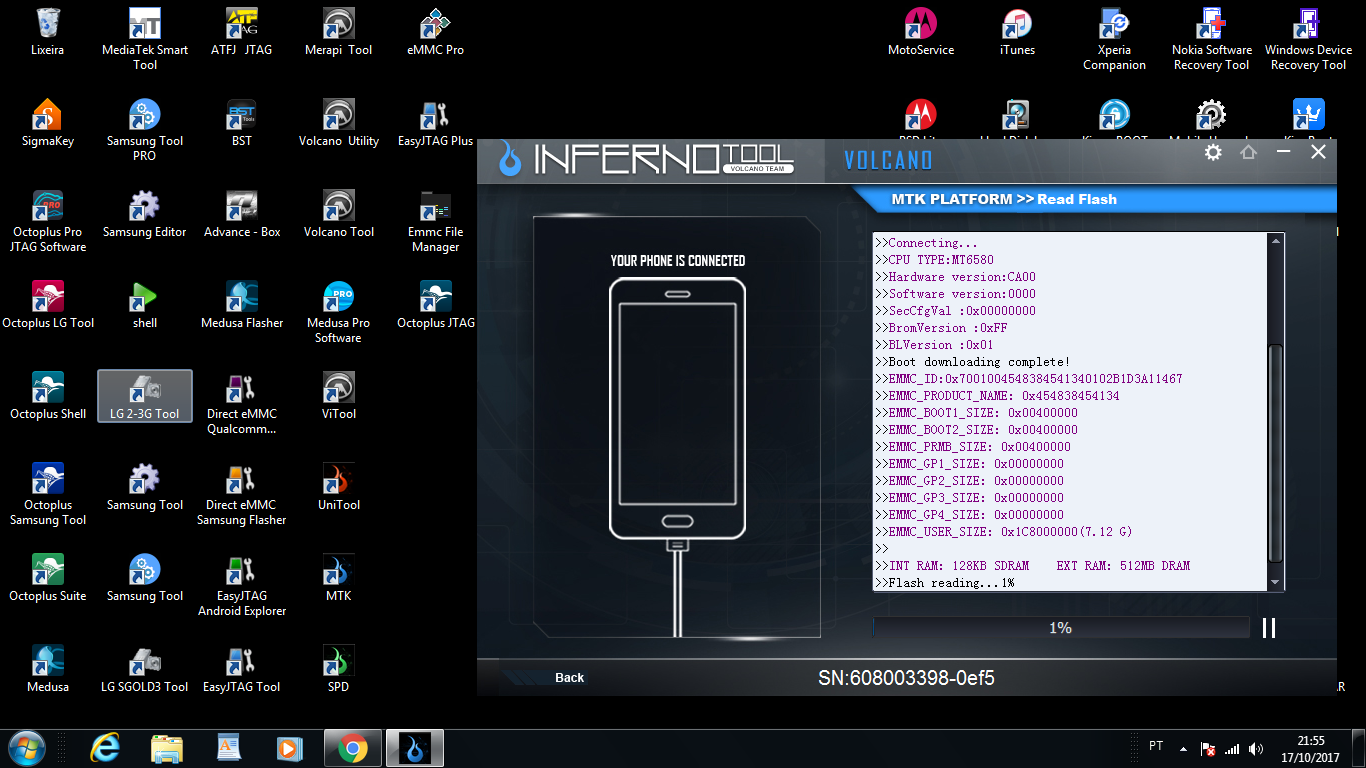Screen dimensions: 1366x768
Task: Launch ATFJ JTAG shortcut
Action: [241, 31]
